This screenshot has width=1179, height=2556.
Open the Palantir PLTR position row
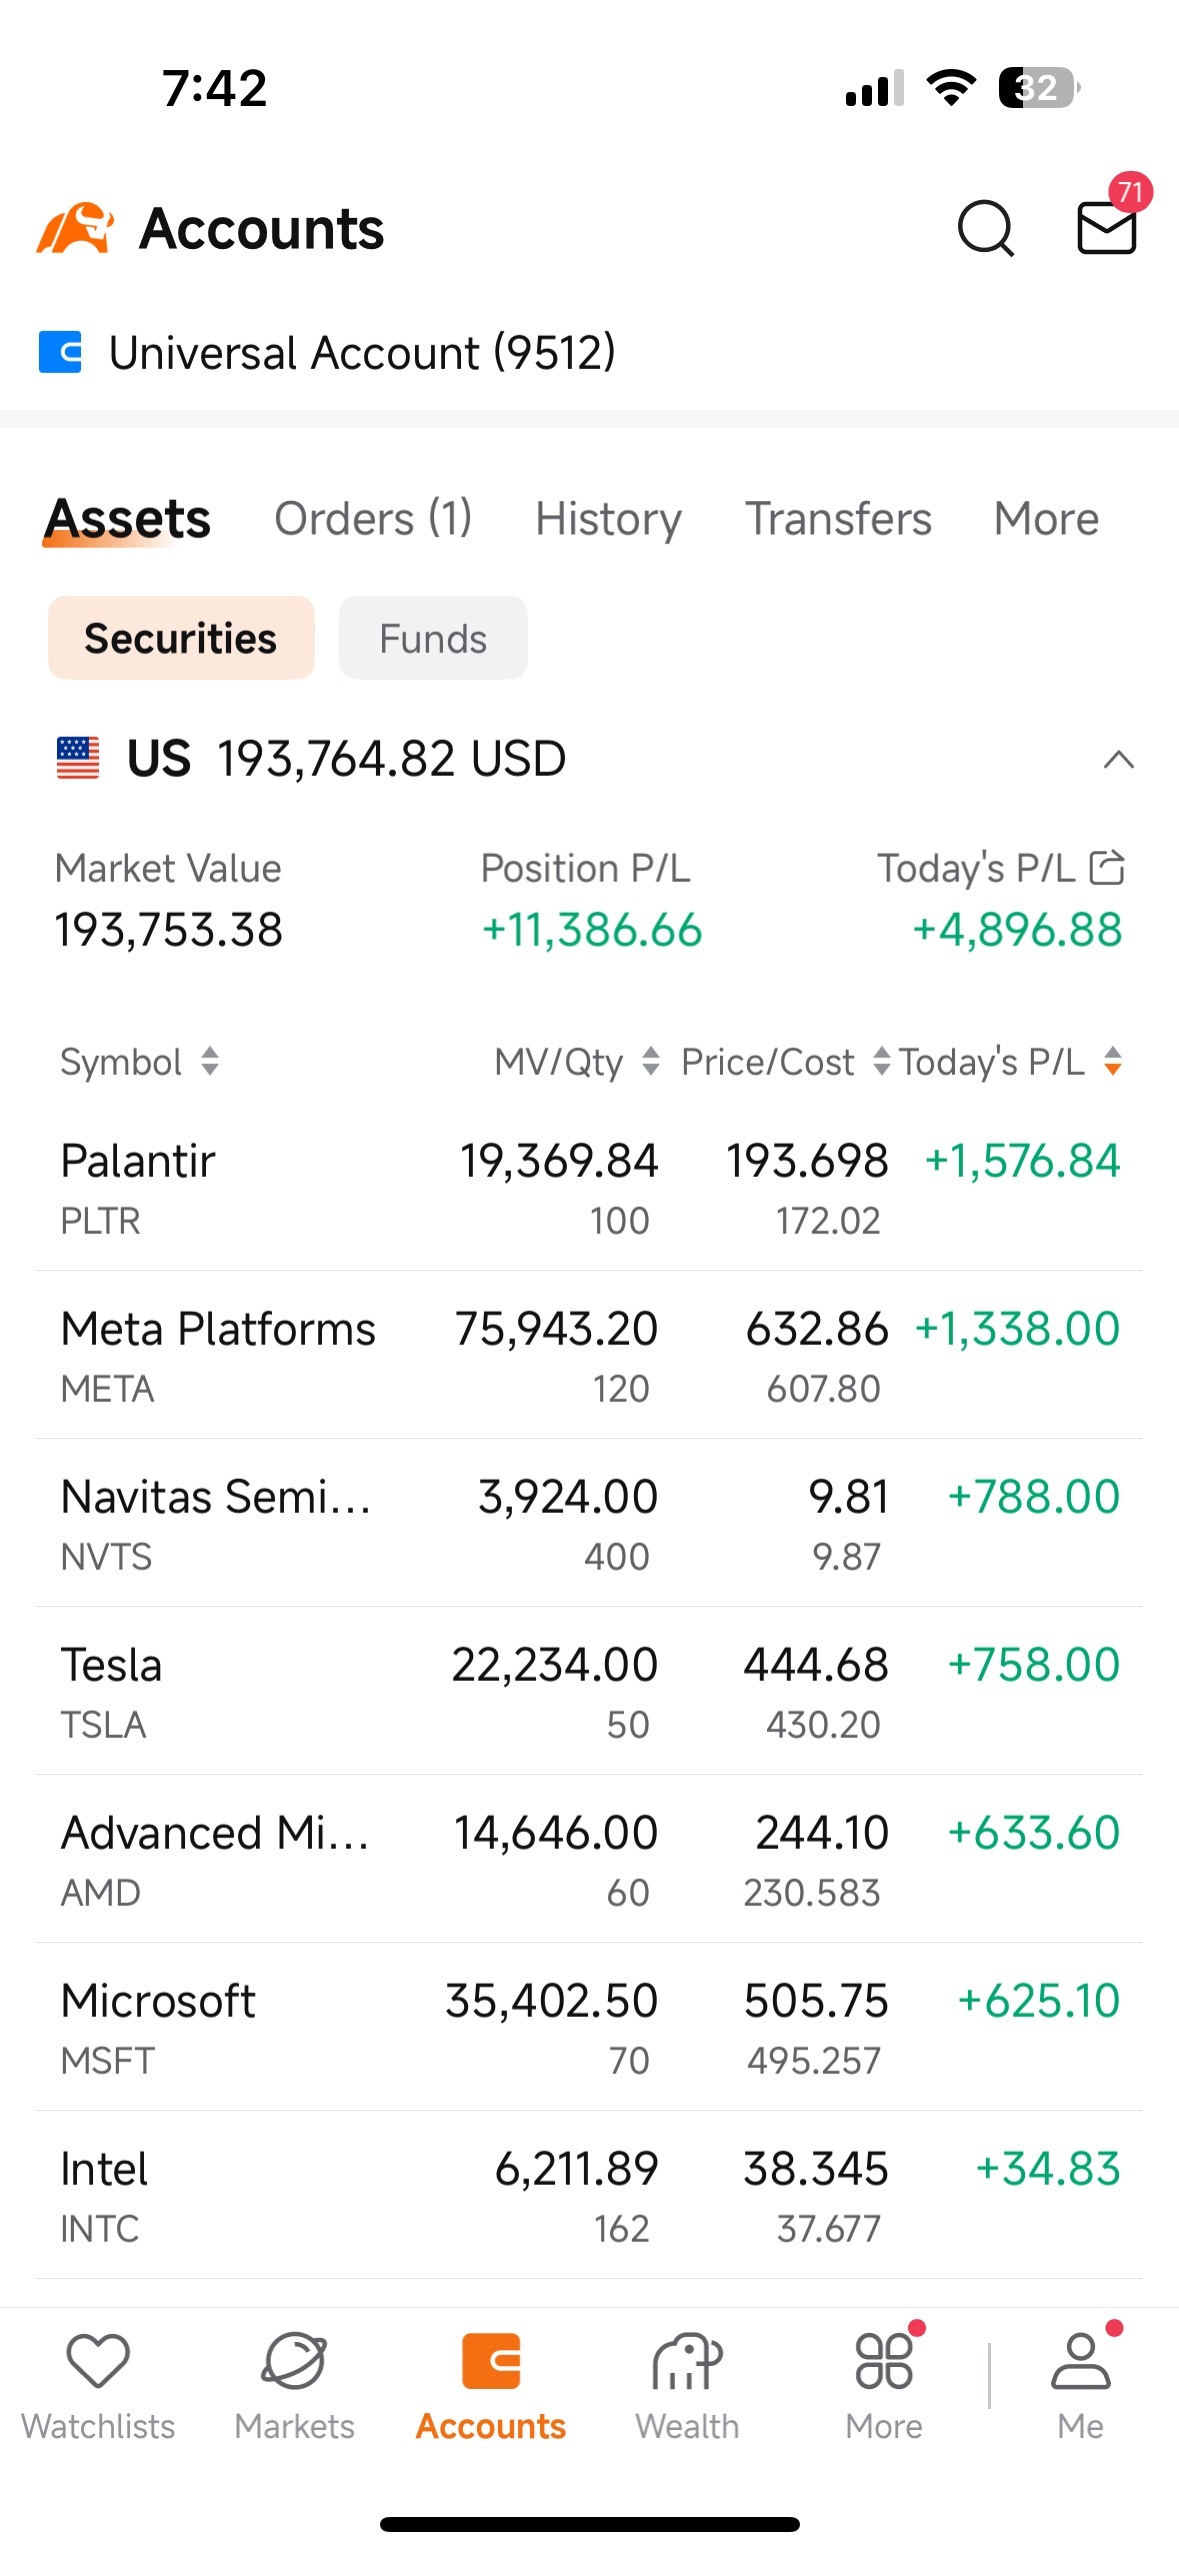[x=589, y=1188]
